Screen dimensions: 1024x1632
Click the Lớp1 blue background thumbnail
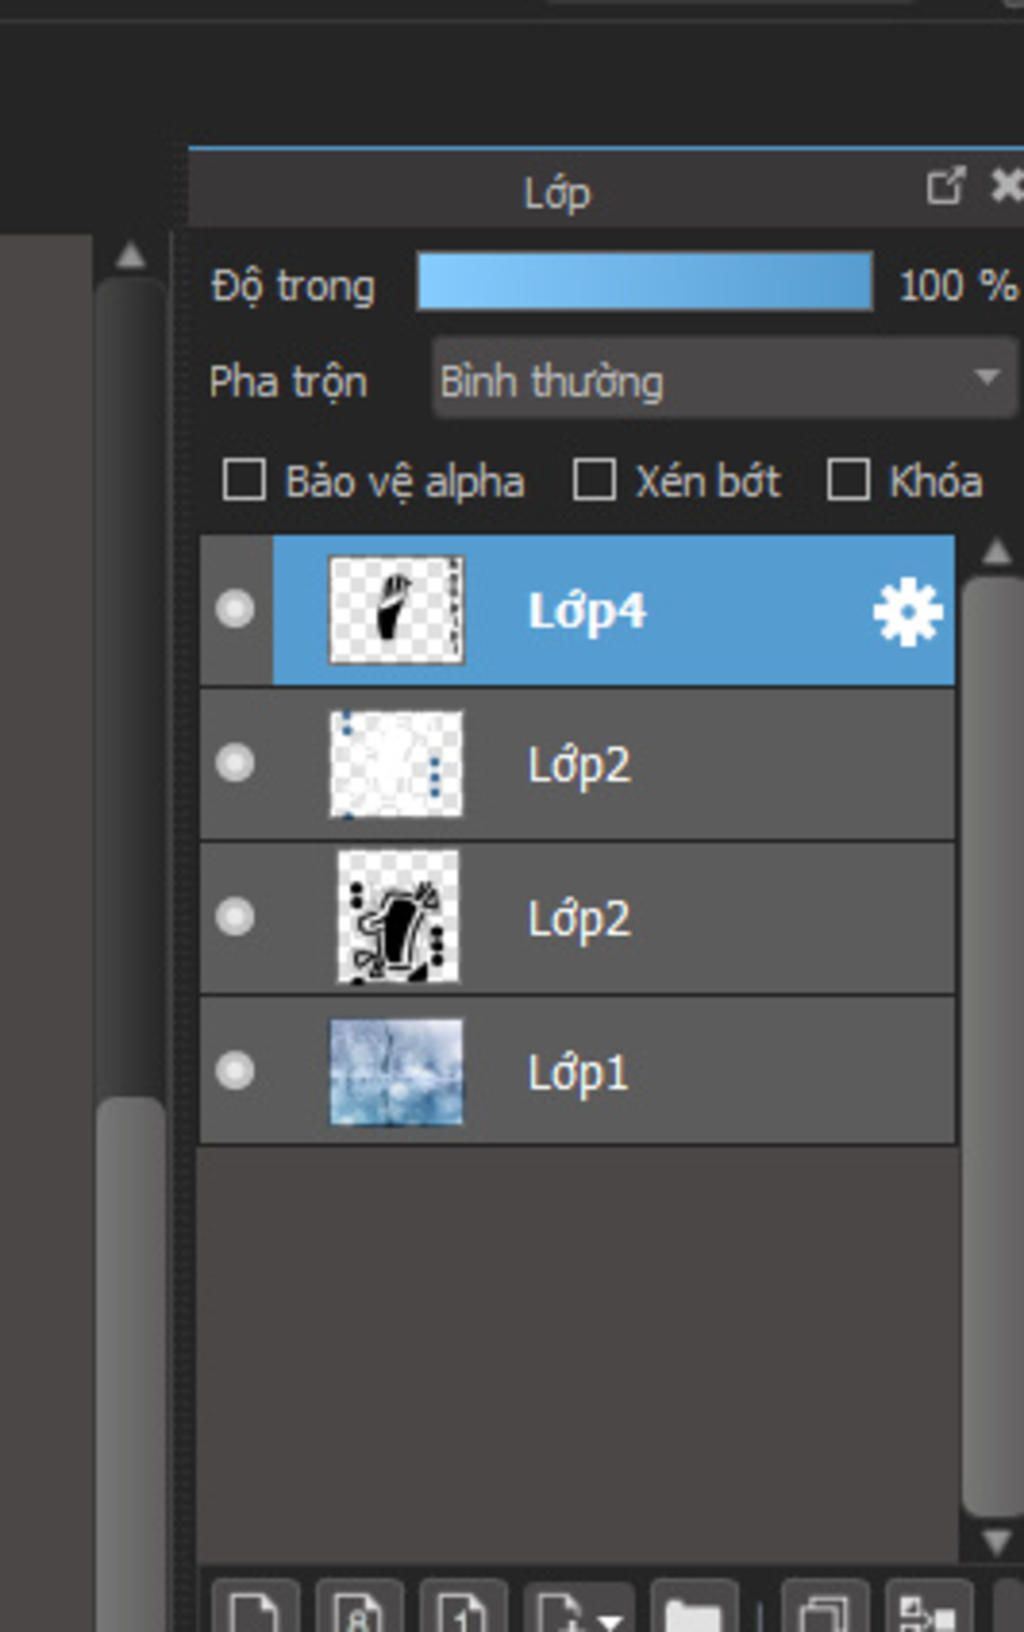[x=397, y=1072]
